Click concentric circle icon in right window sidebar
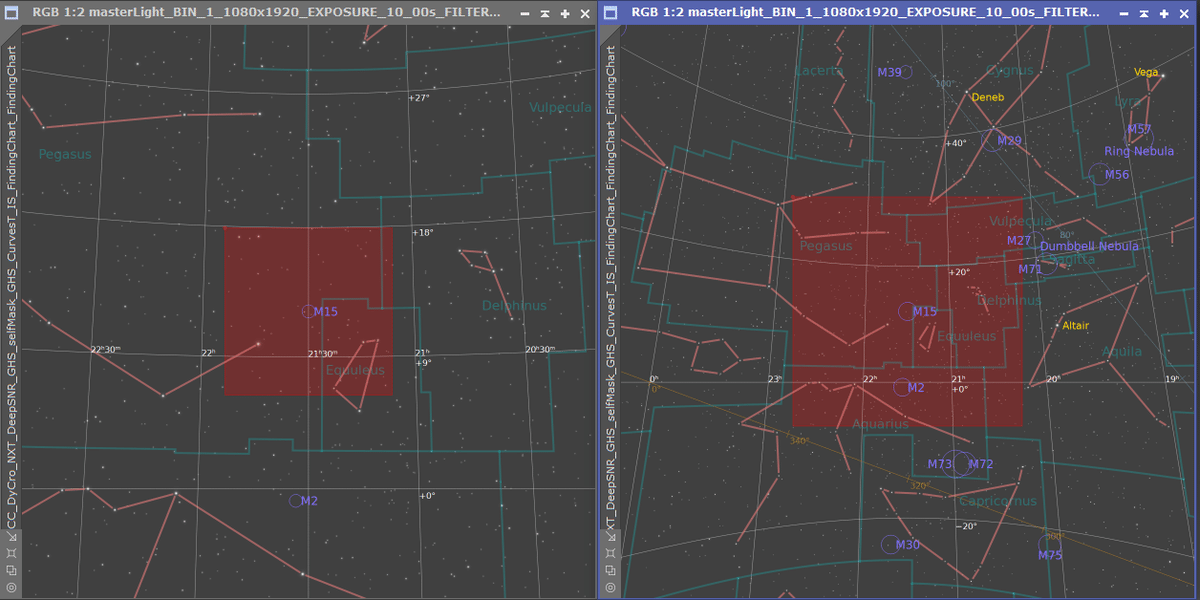This screenshot has width=1200, height=600. coord(610,587)
